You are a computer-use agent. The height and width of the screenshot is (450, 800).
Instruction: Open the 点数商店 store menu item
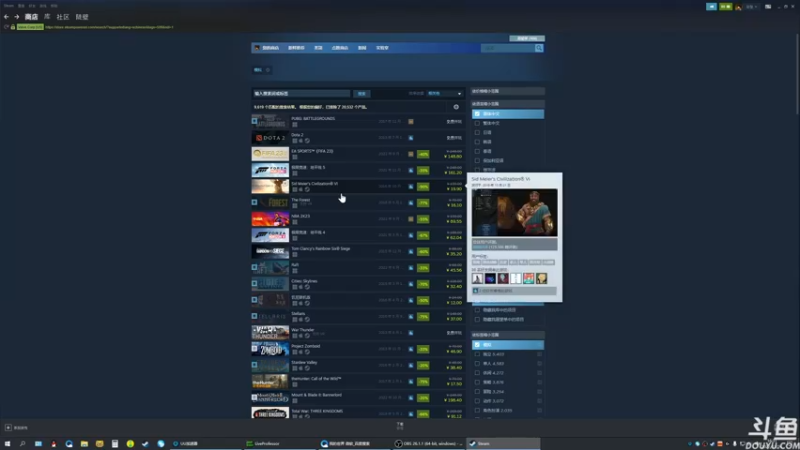340,48
